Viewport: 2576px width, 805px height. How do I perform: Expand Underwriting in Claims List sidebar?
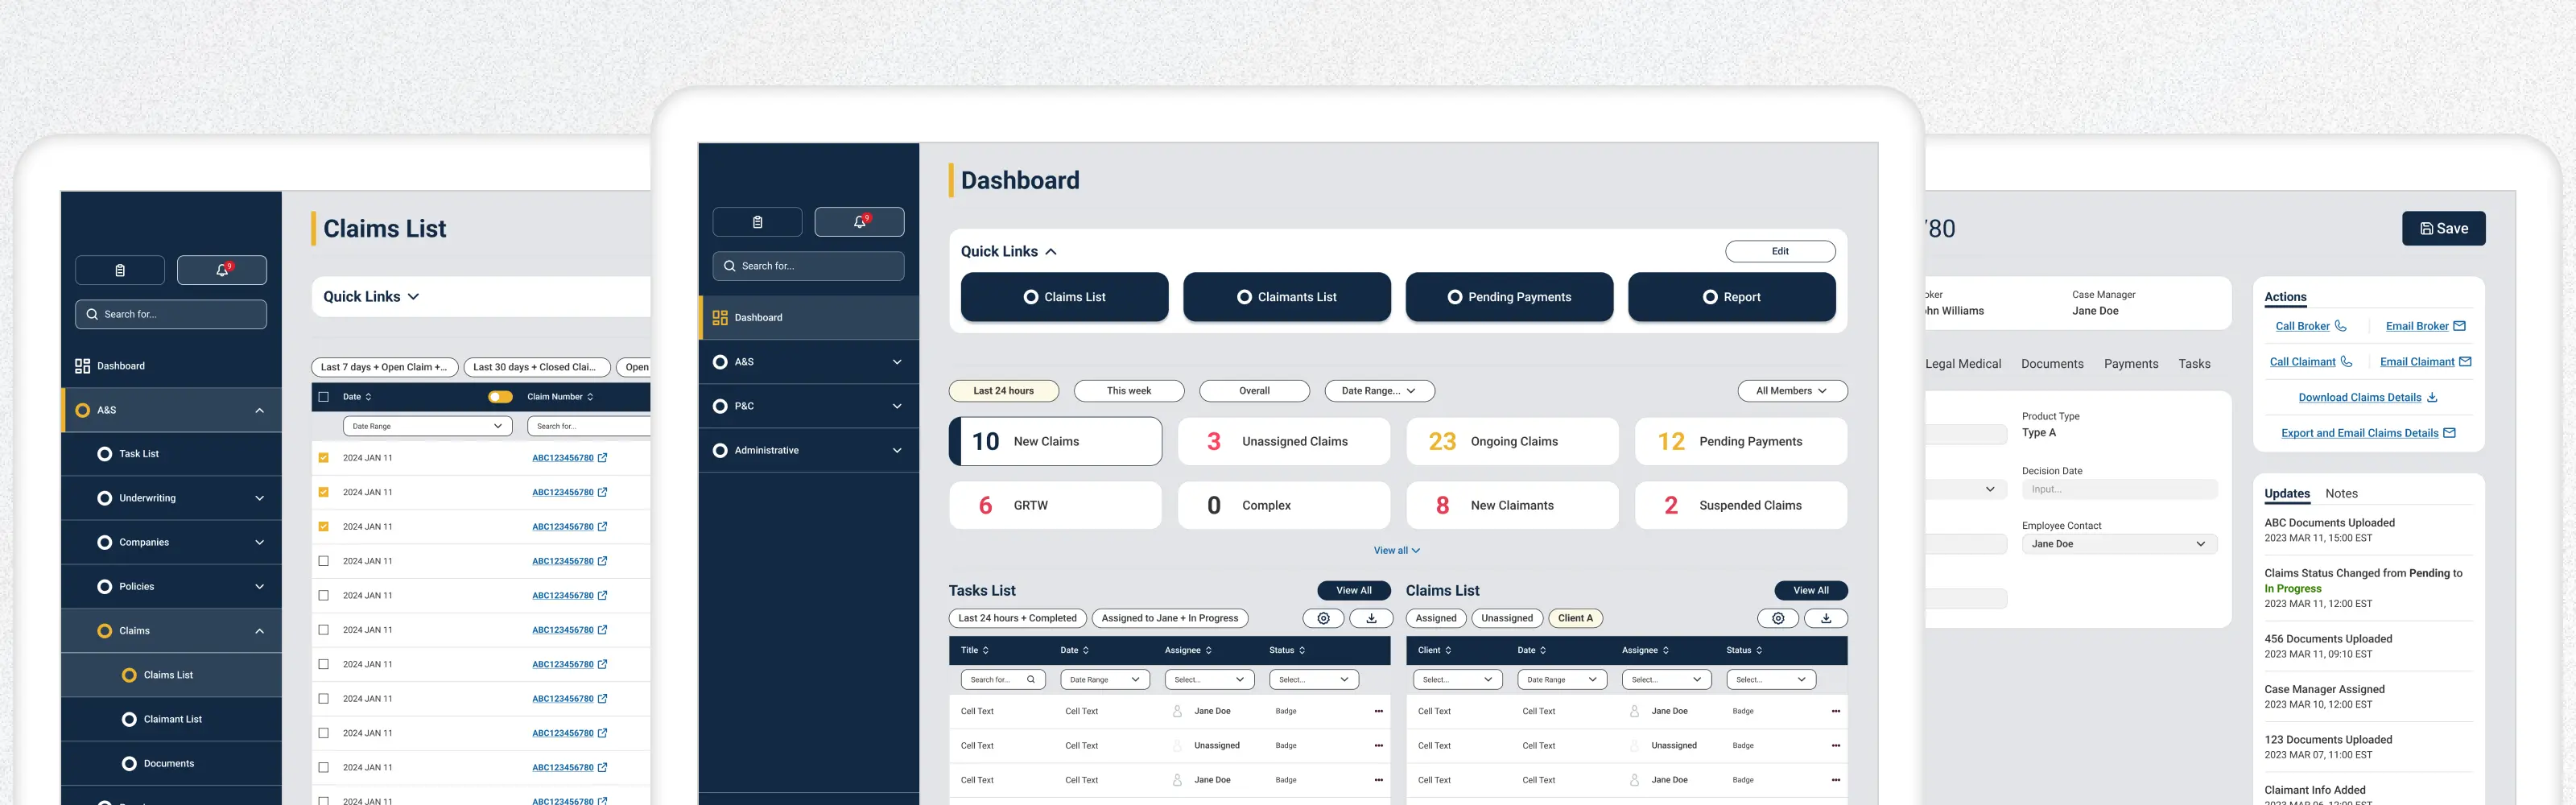click(259, 498)
